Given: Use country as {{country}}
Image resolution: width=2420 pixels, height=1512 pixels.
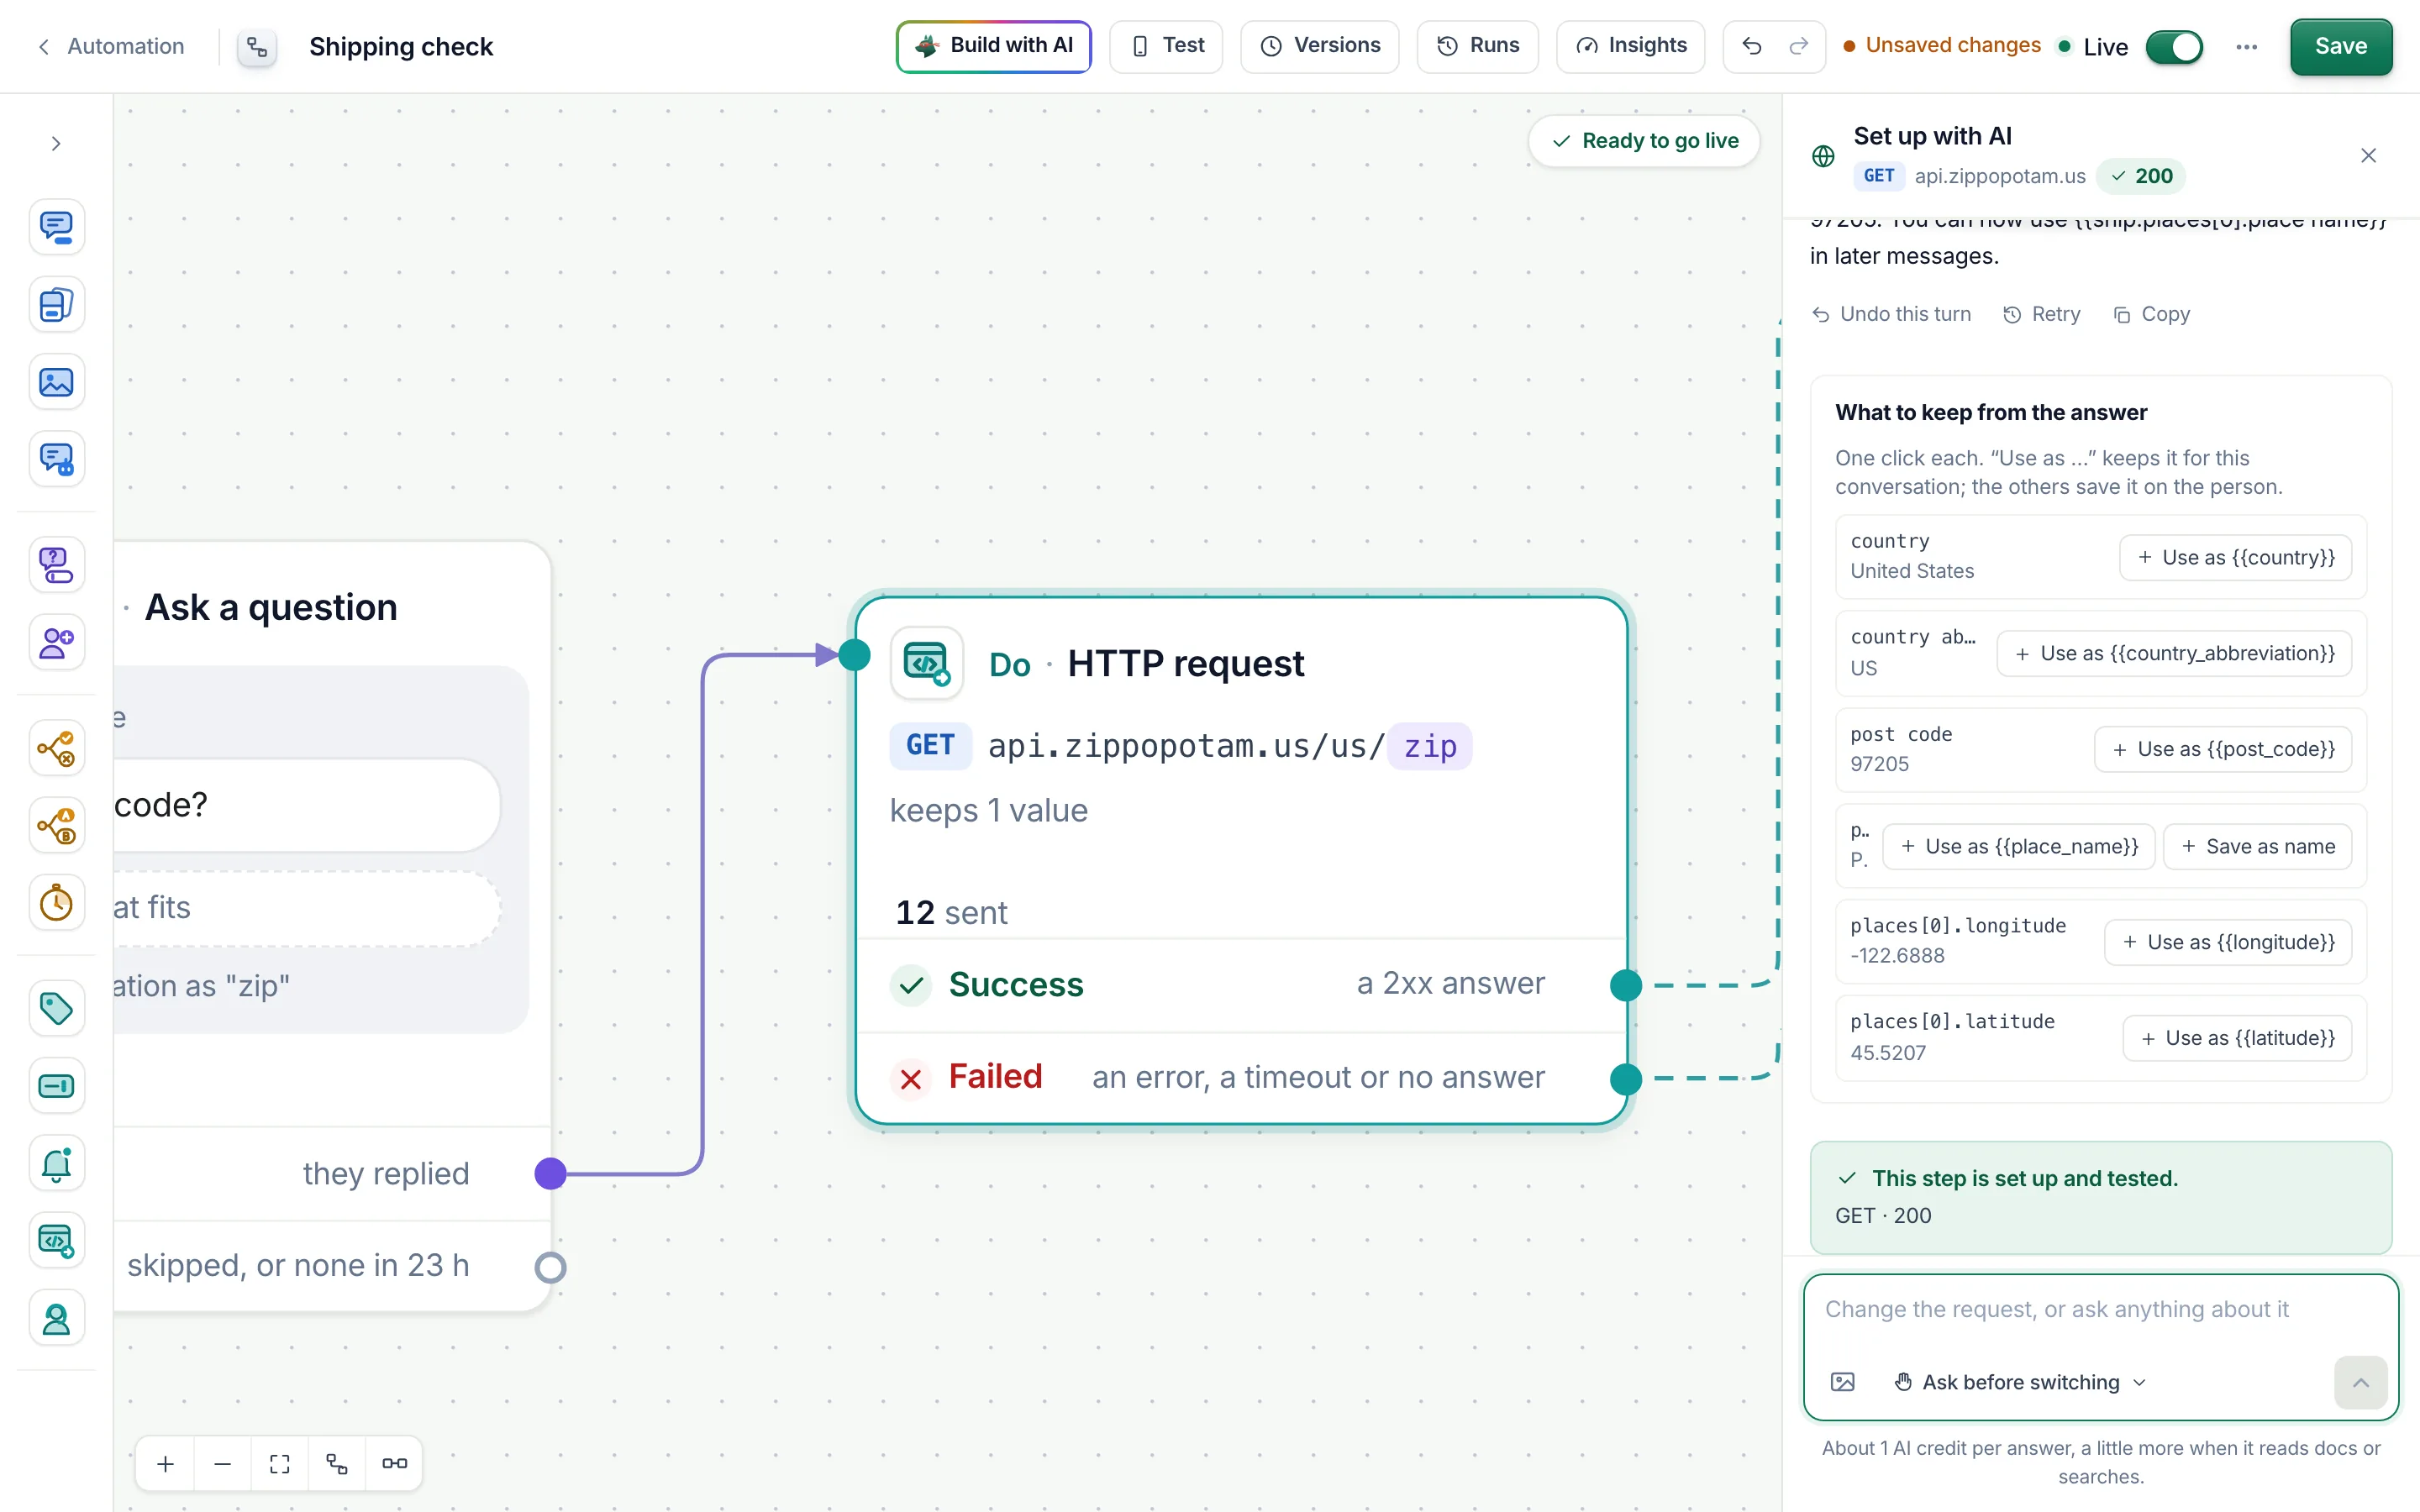Looking at the screenshot, I should 2234,557.
